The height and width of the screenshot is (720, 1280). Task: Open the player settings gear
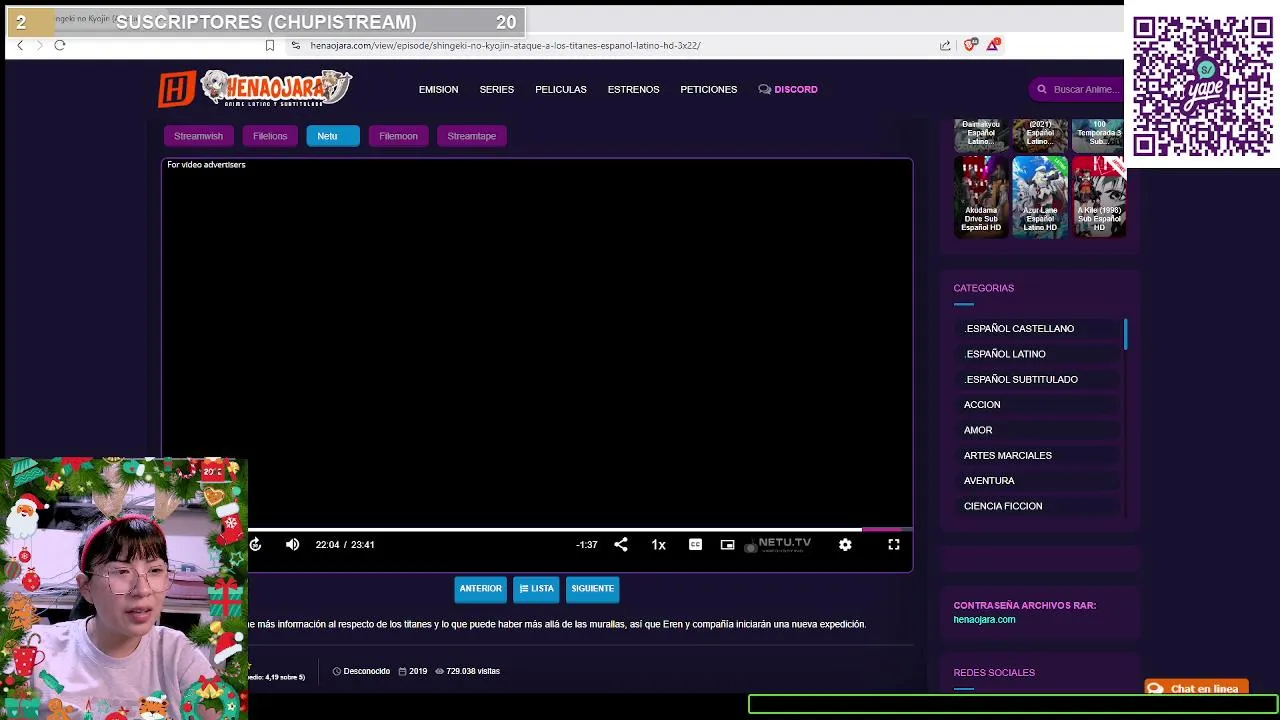(845, 544)
